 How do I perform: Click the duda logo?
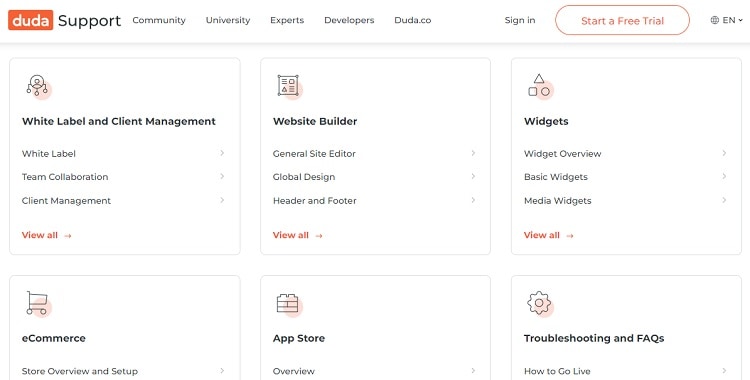click(31, 21)
